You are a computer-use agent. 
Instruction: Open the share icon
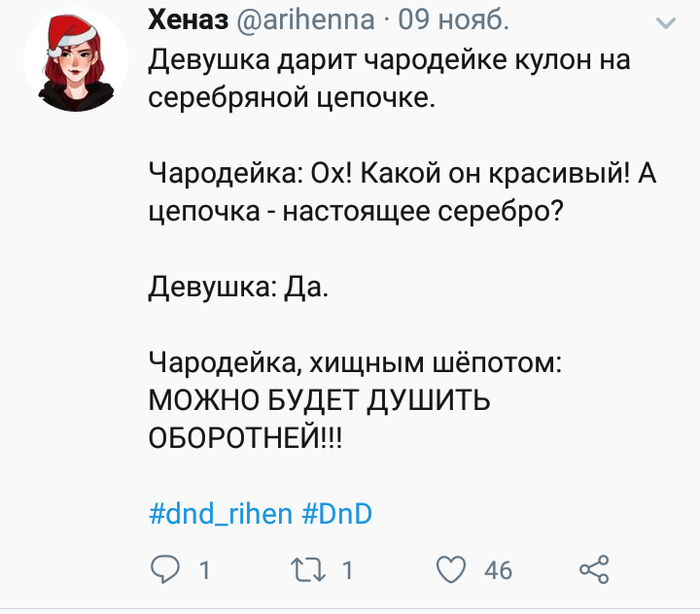tap(594, 570)
